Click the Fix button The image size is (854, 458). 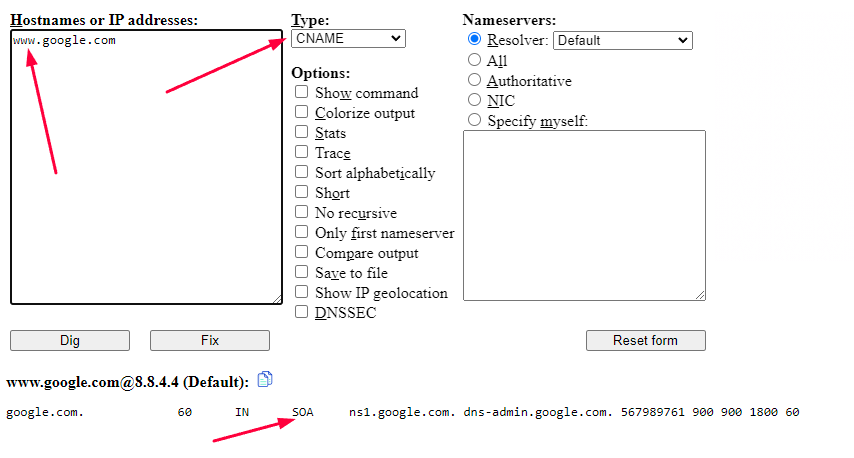point(210,340)
